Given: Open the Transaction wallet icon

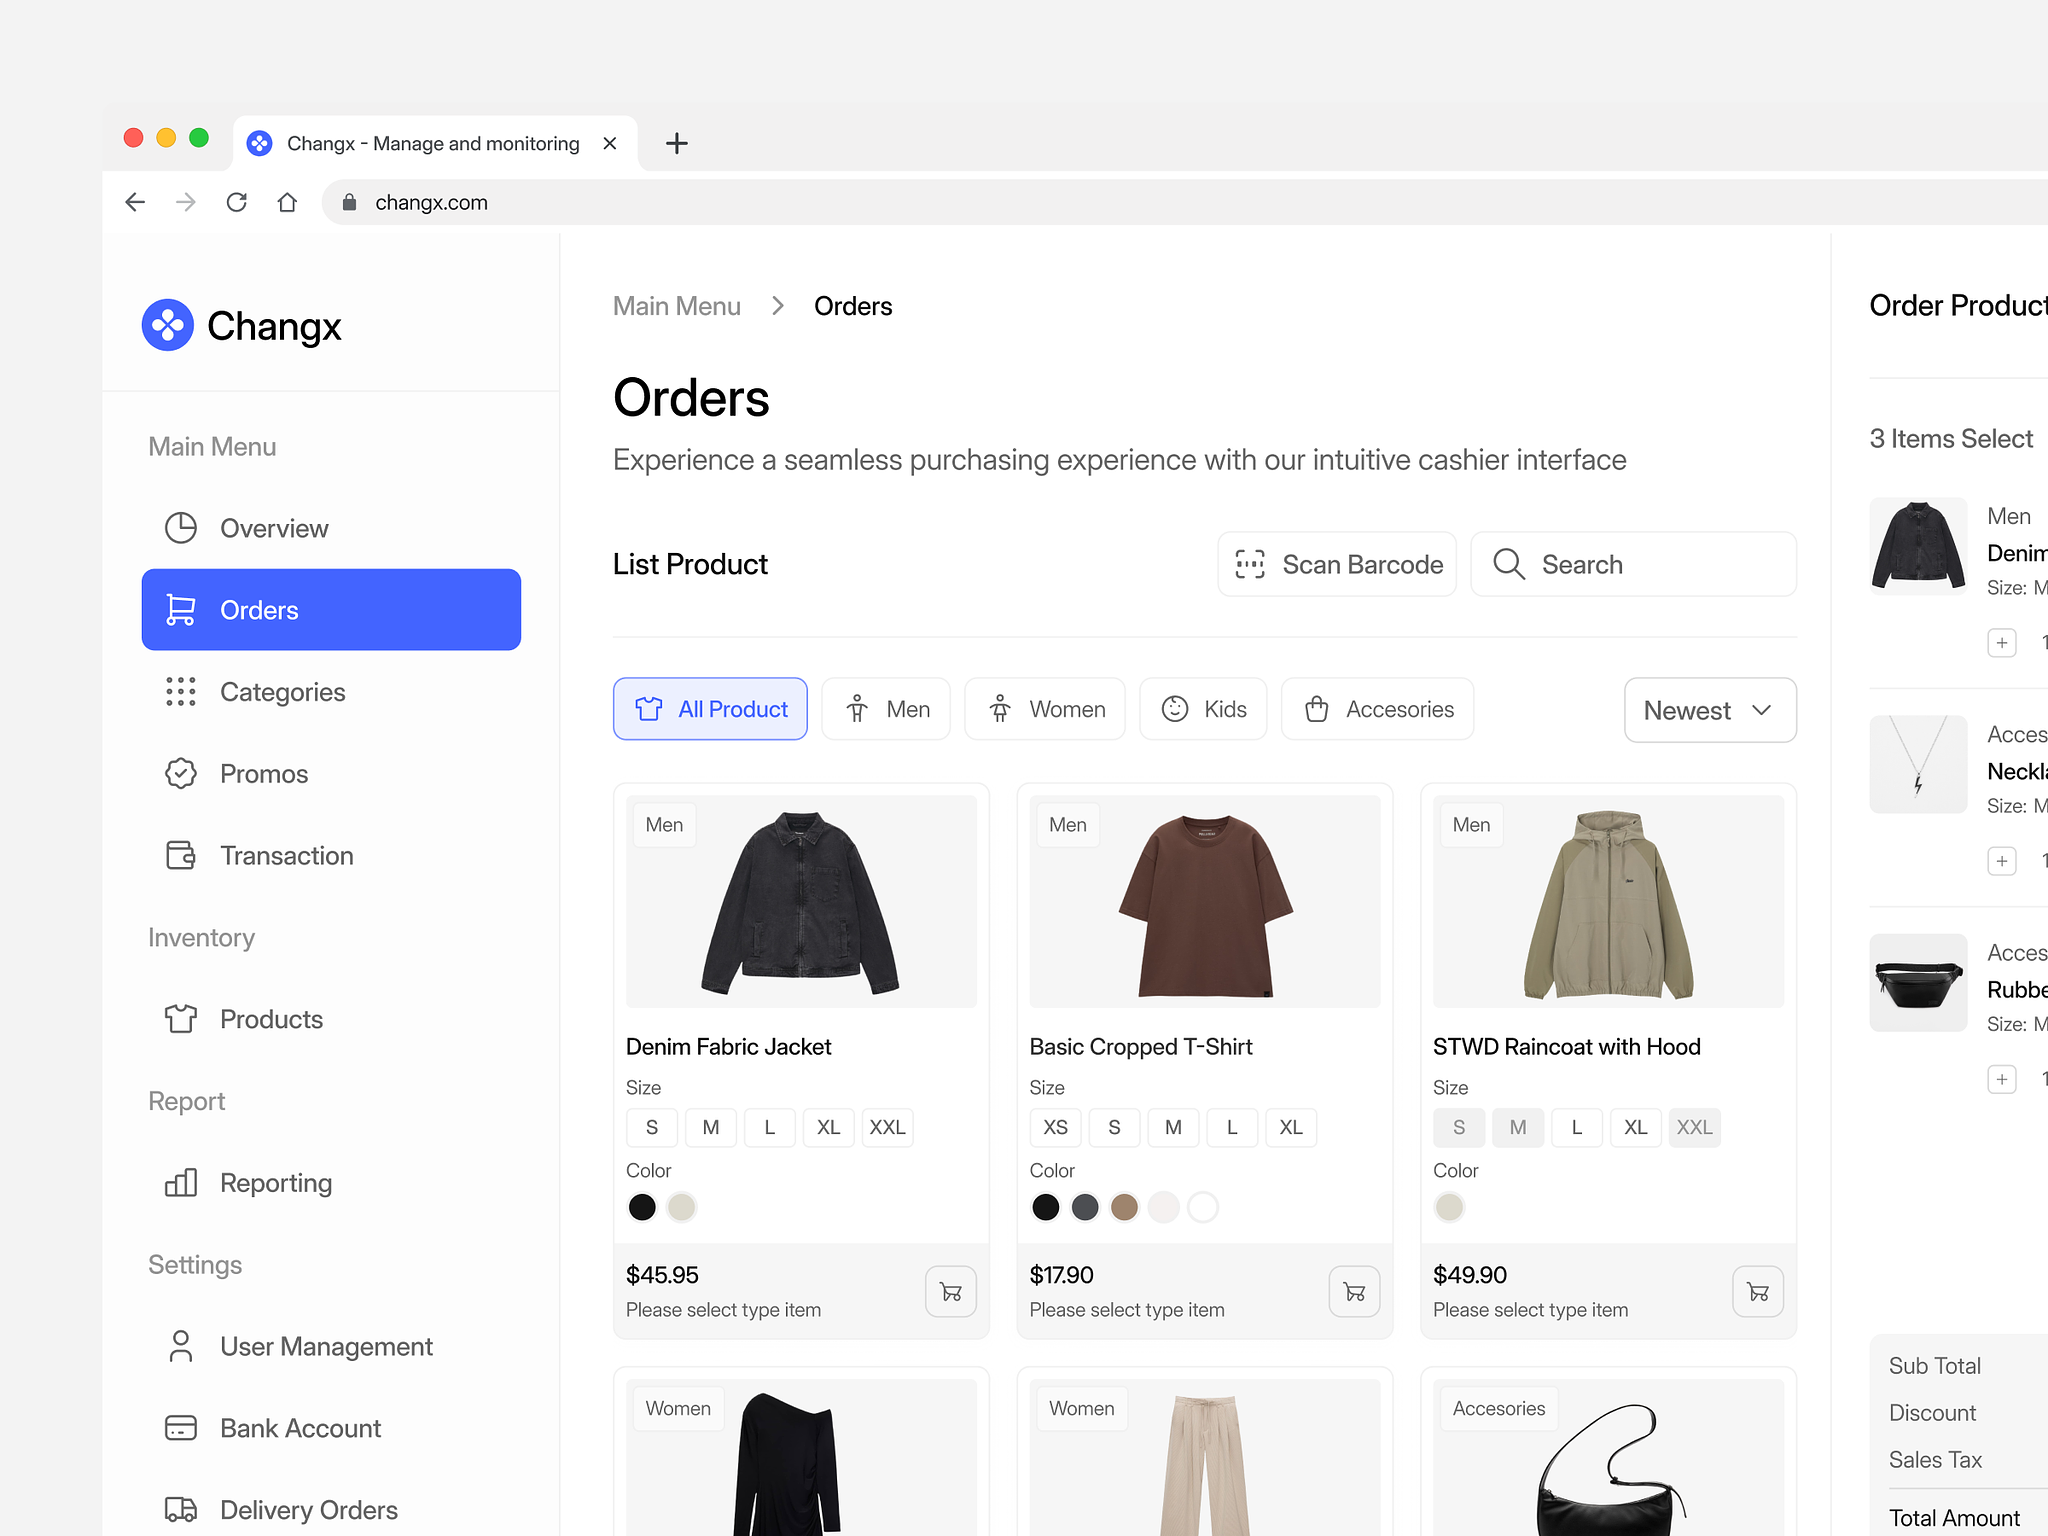Looking at the screenshot, I should coord(180,855).
